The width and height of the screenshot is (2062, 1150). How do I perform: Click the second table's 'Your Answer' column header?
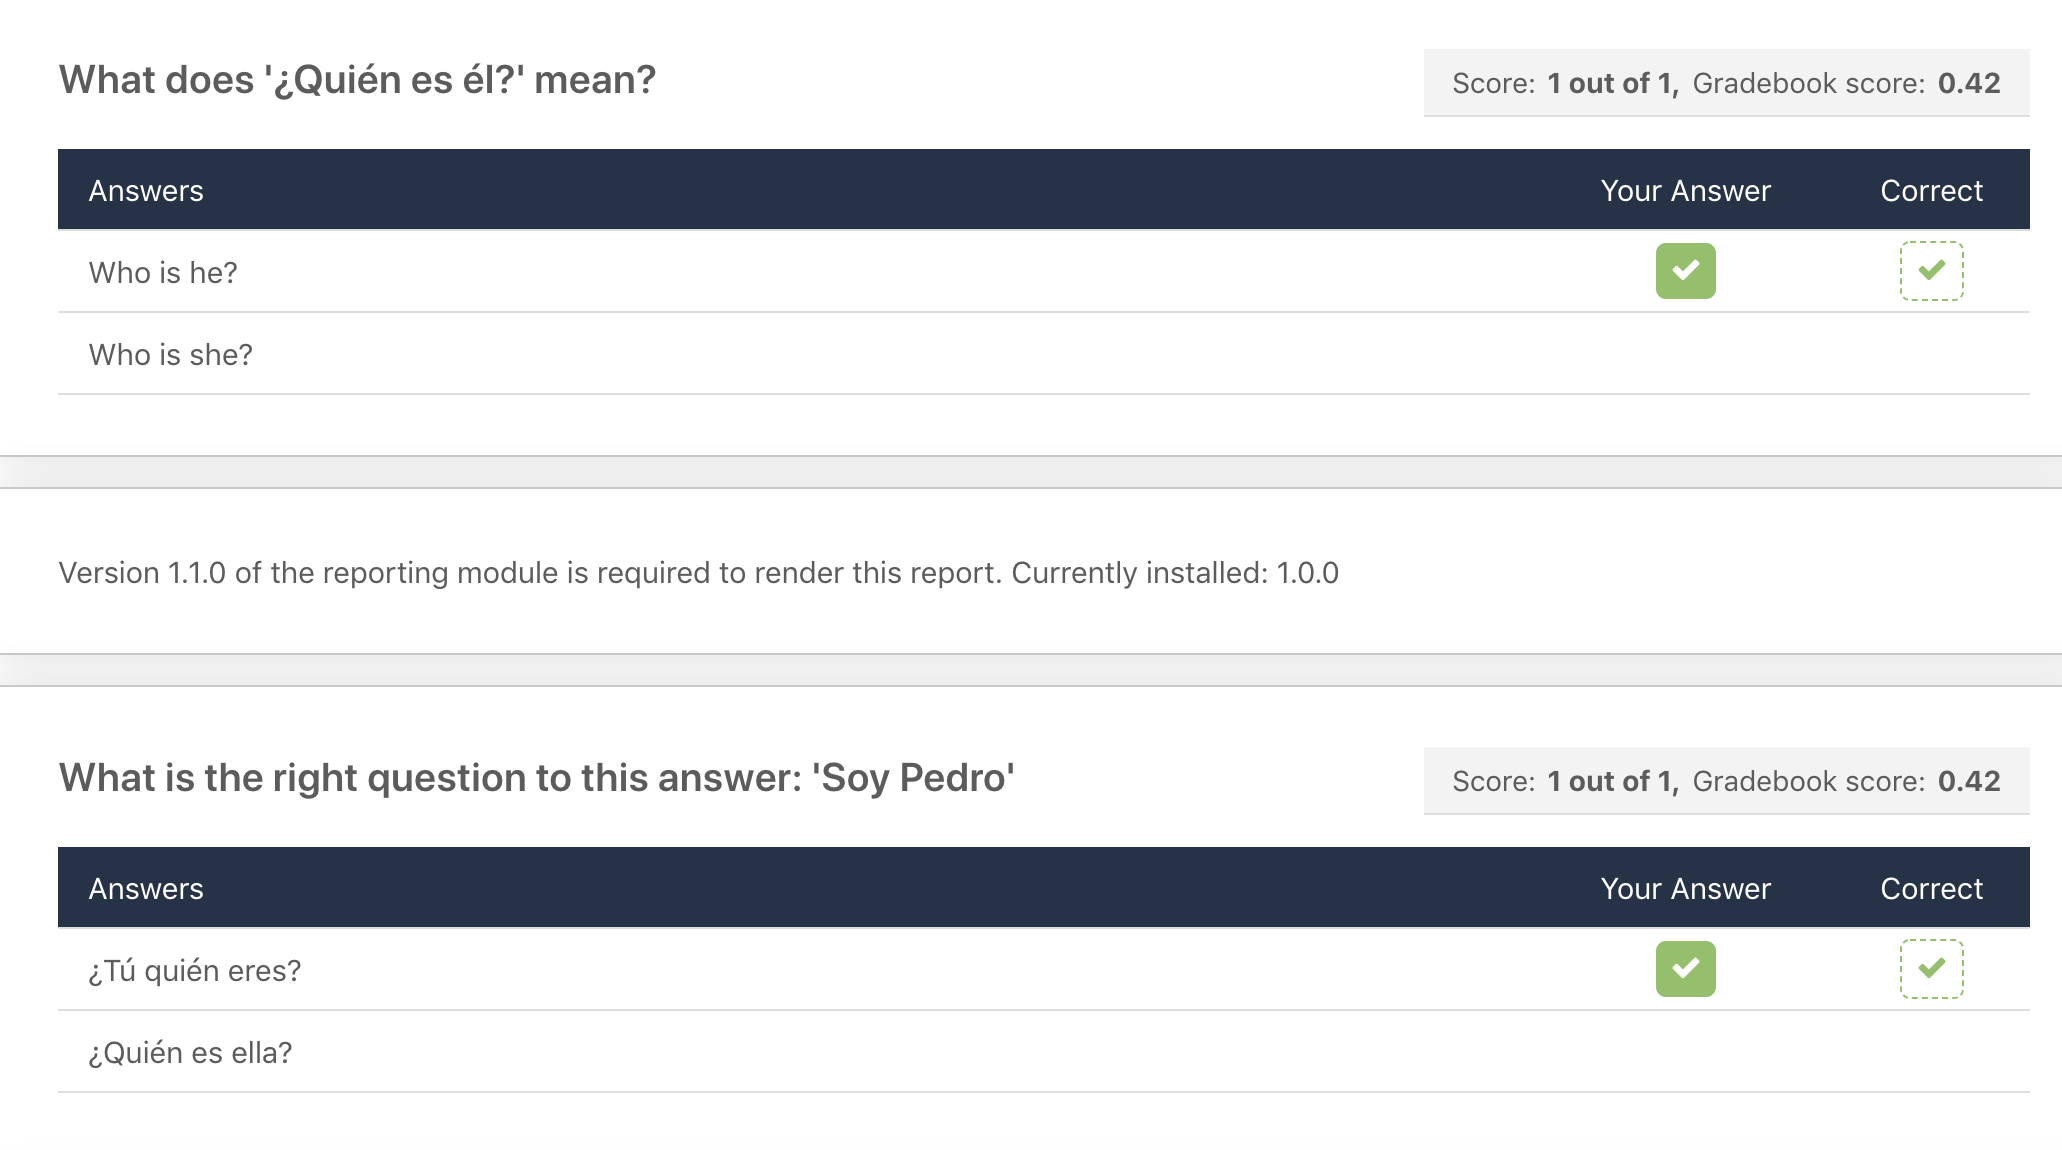[1685, 889]
